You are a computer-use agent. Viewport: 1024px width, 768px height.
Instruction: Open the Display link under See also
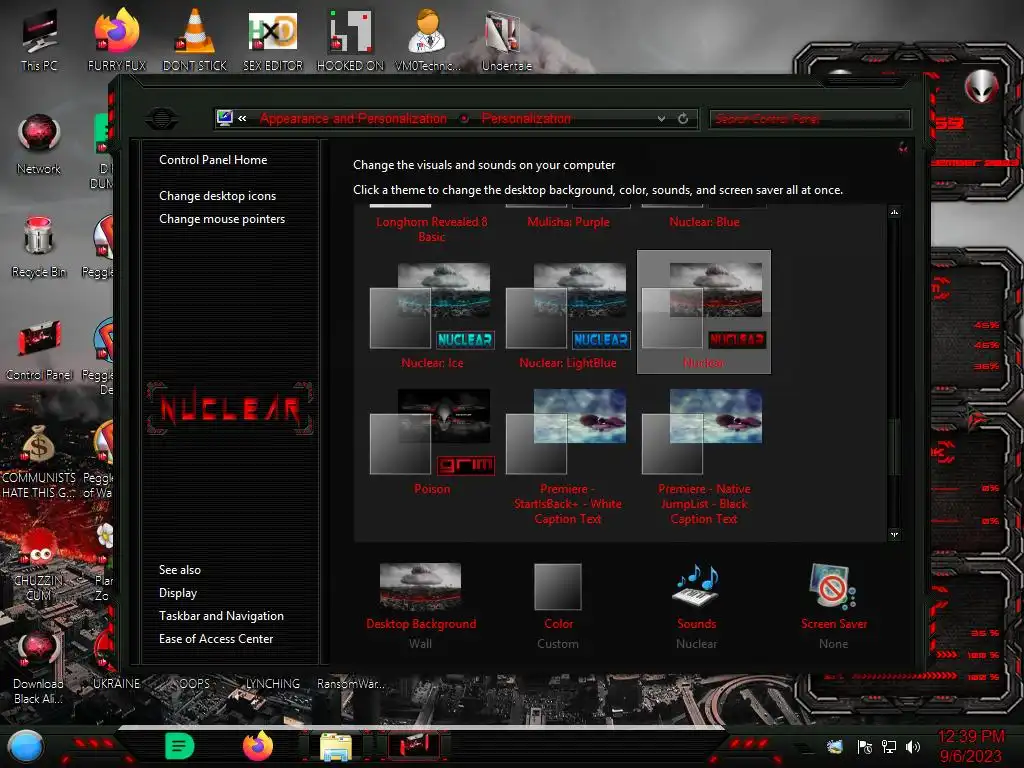pyautogui.click(x=178, y=593)
